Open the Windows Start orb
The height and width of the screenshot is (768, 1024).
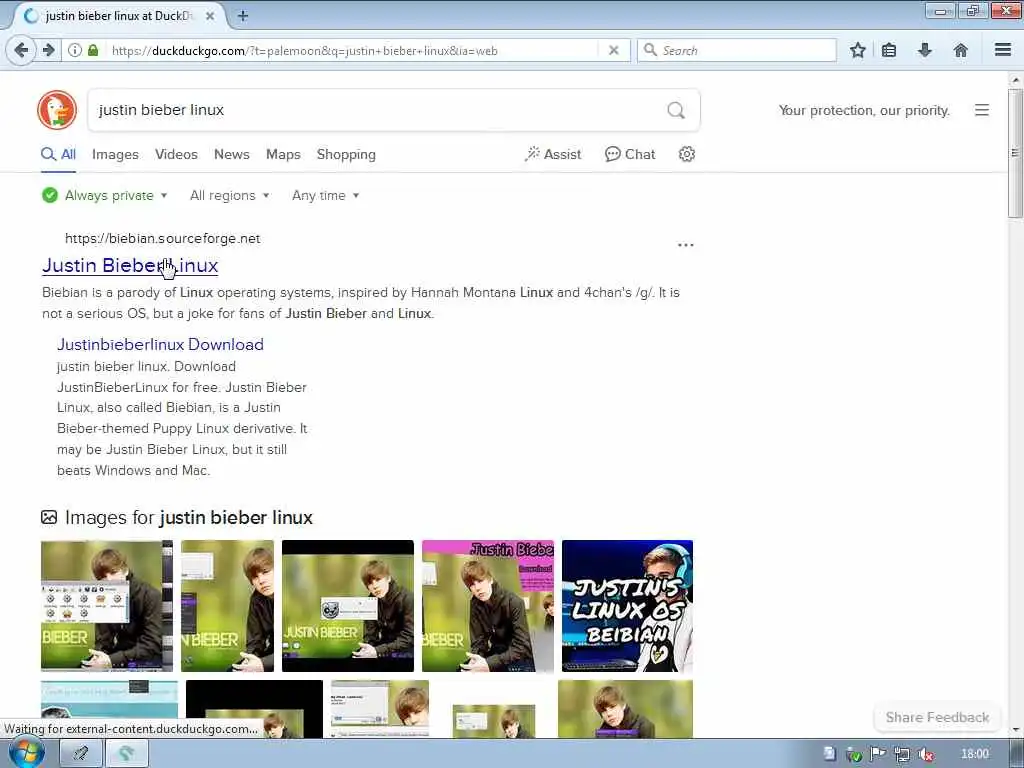(x=27, y=754)
